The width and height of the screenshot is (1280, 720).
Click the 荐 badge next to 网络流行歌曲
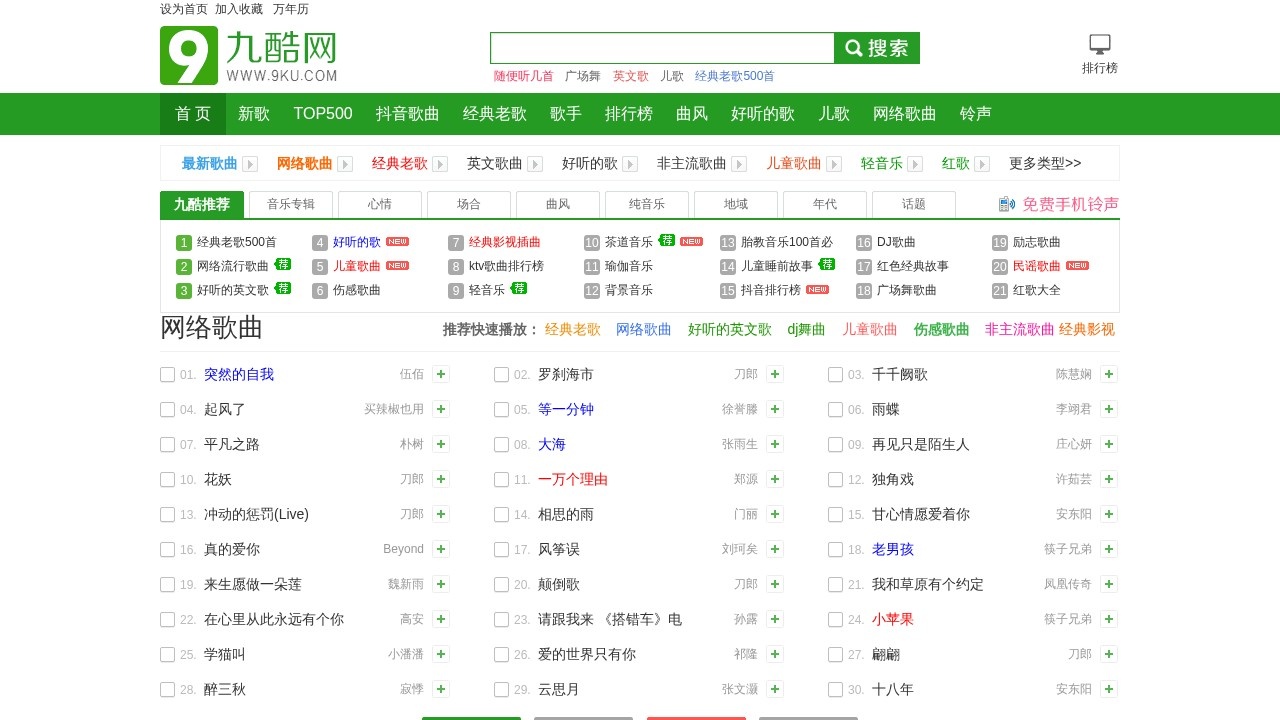click(x=283, y=266)
